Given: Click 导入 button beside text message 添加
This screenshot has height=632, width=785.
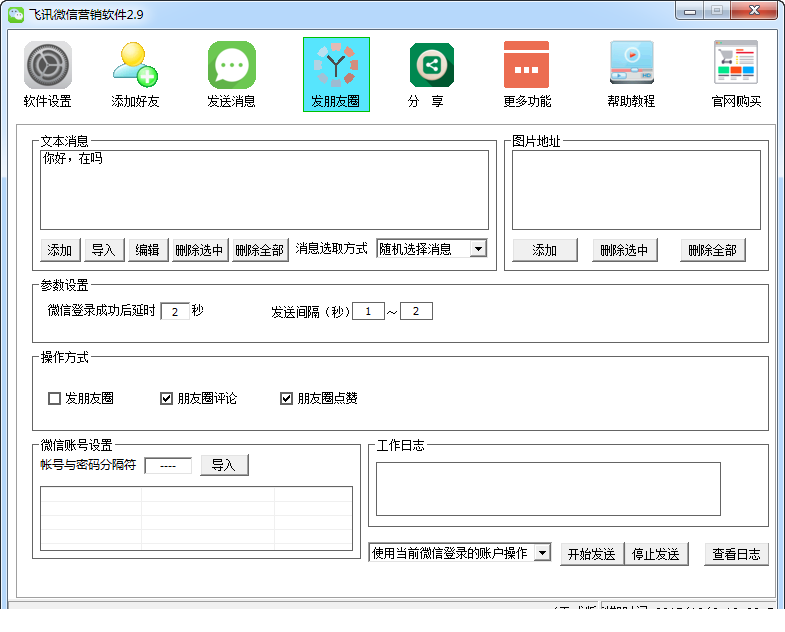Looking at the screenshot, I should point(104,250).
